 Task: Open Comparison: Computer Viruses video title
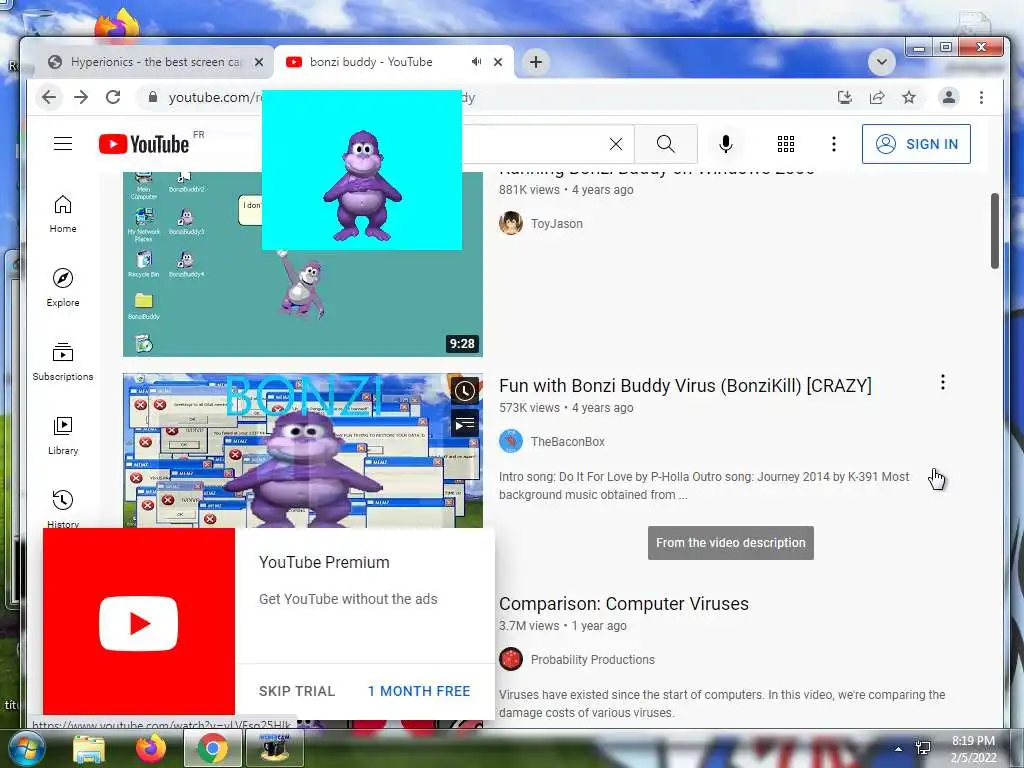pyautogui.click(x=624, y=604)
